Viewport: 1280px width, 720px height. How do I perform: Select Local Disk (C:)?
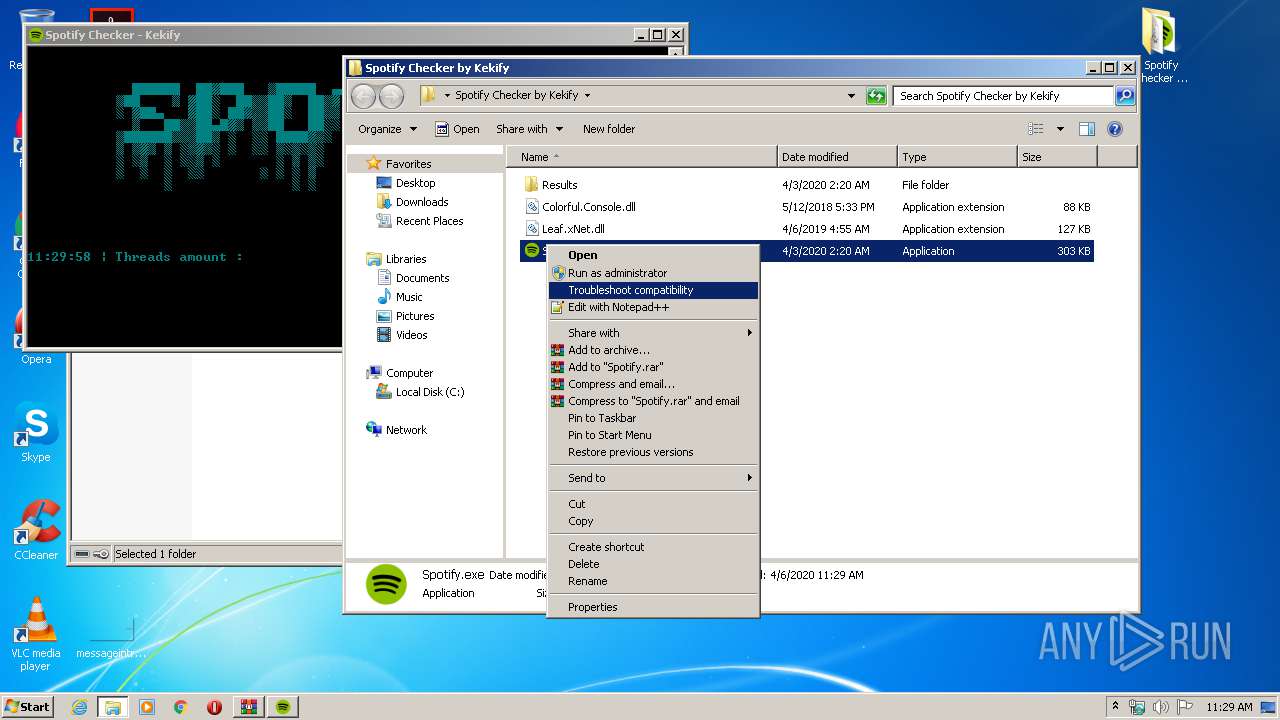(429, 392)
